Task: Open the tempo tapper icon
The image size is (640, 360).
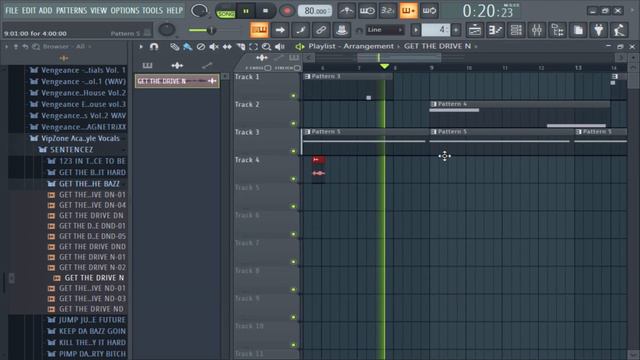Action: point(620,30)
